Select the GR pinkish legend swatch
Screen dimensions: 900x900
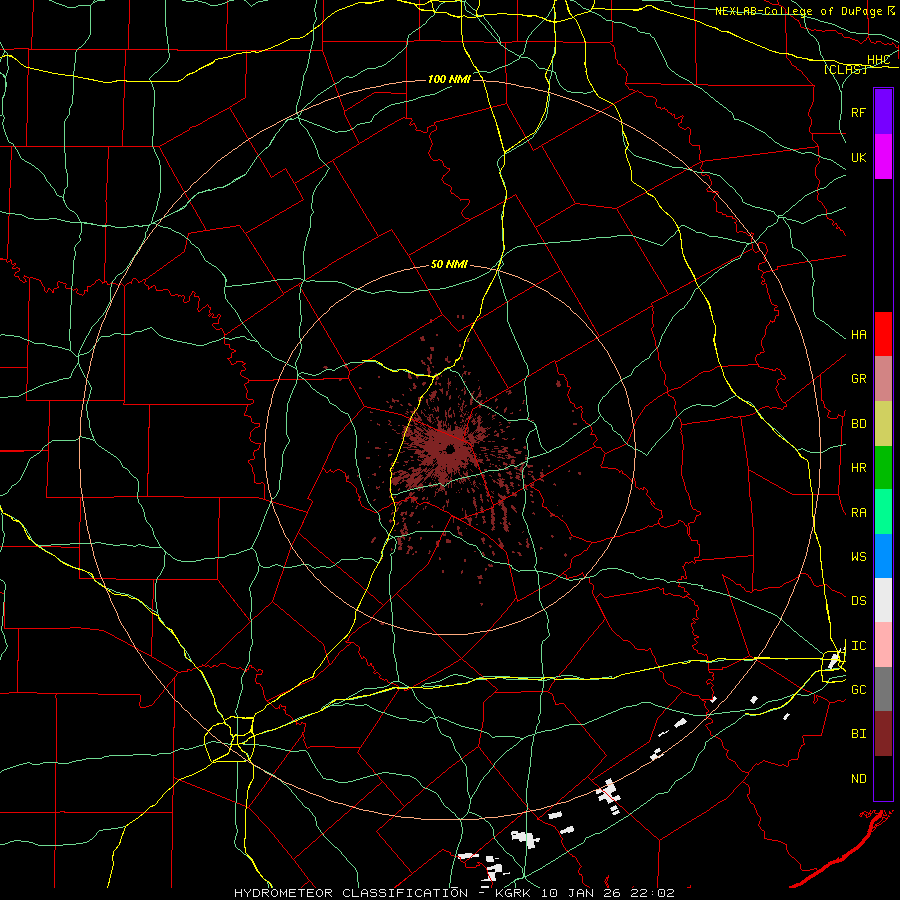pyautogui.click(x=883, y=379)
